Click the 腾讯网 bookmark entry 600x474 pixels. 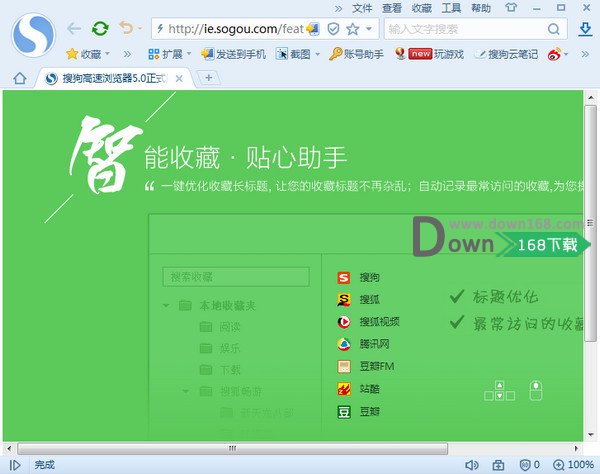364,344
